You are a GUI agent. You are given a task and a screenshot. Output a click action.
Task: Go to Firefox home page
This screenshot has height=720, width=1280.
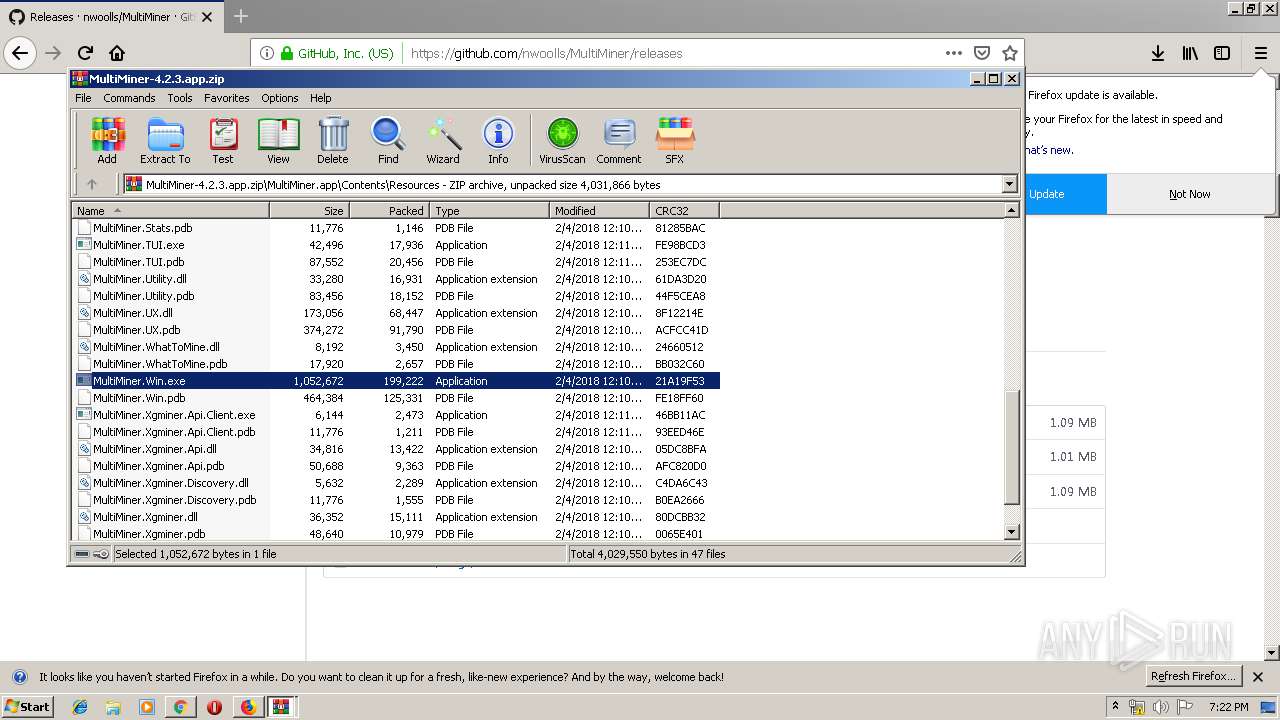(117, 53)
